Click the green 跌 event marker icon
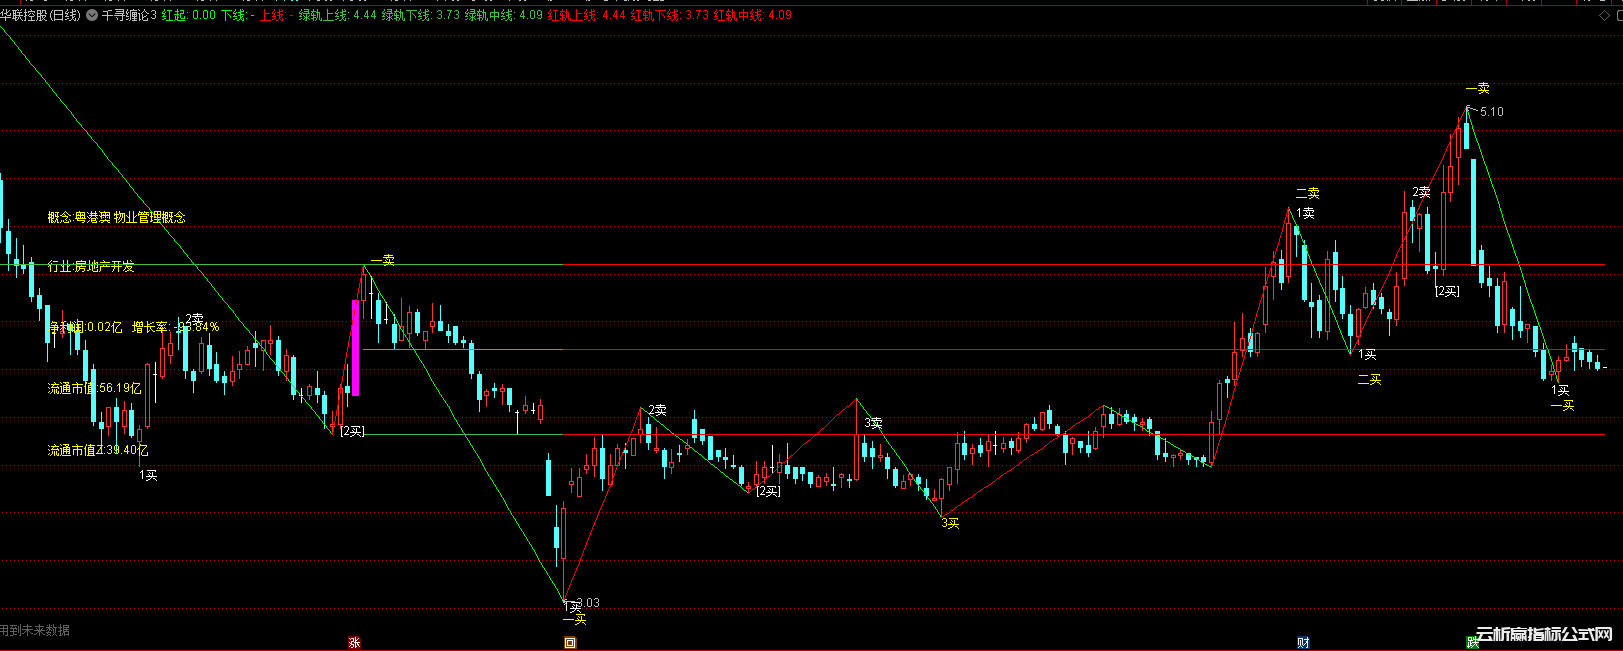 coord(1473,642)
